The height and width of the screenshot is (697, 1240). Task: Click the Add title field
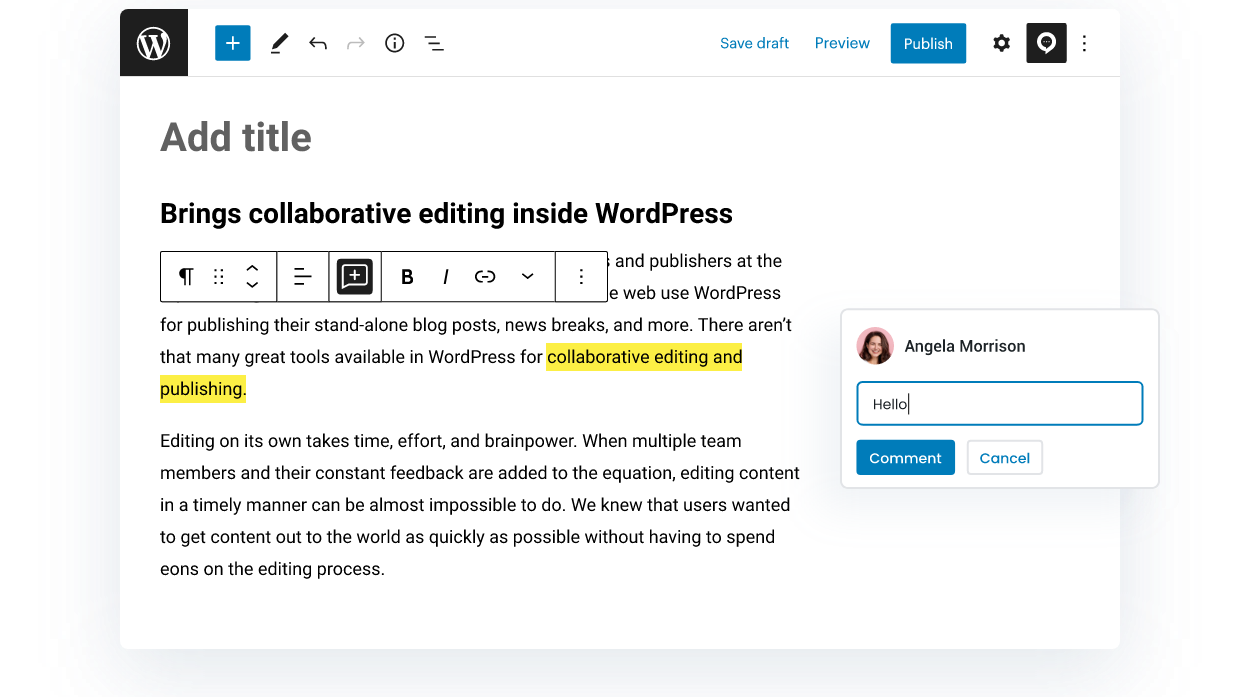click(236, 137)
